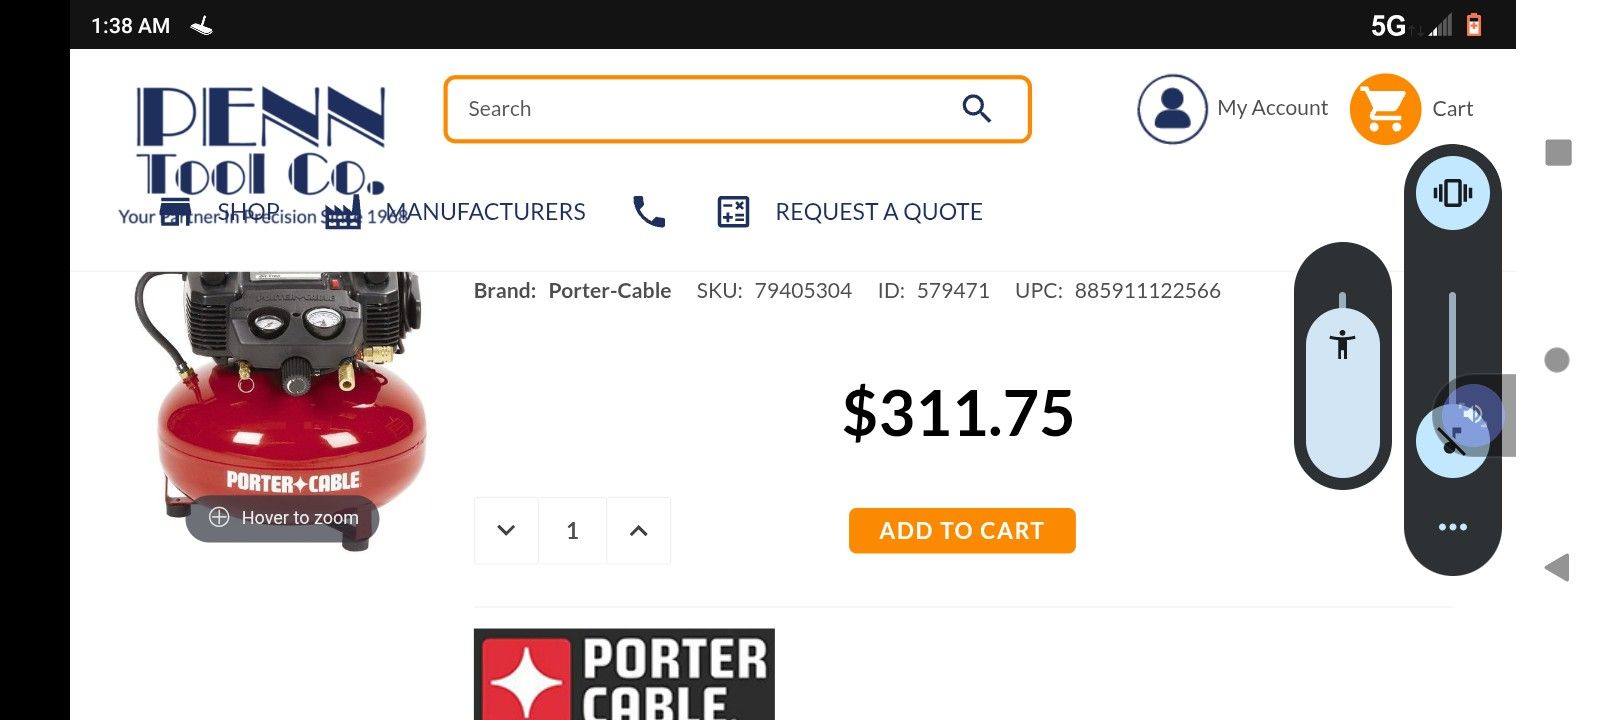Tap the Android back navigation button

[1557, 568]
